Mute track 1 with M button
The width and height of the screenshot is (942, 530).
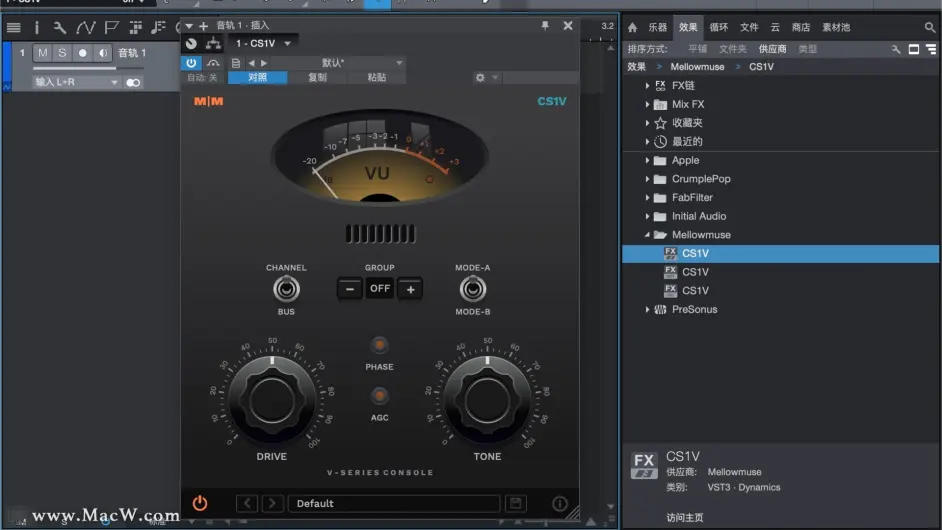coord(43,53)
